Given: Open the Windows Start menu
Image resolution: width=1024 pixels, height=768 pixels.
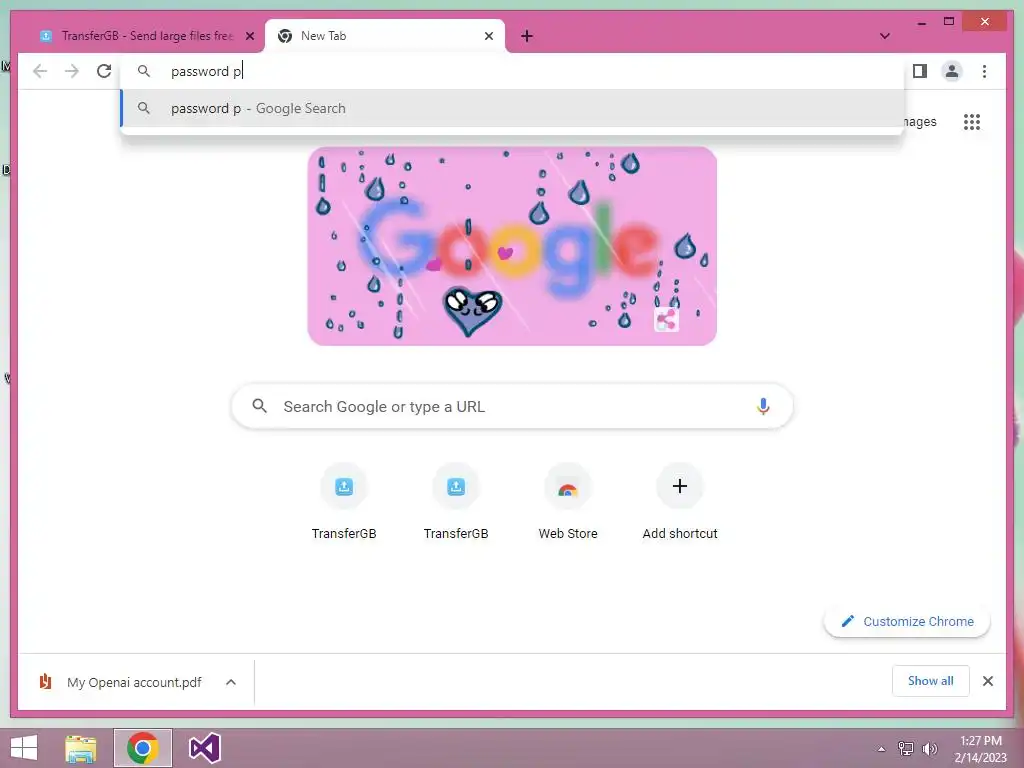Looking at the screenshot, I should 24,748.
